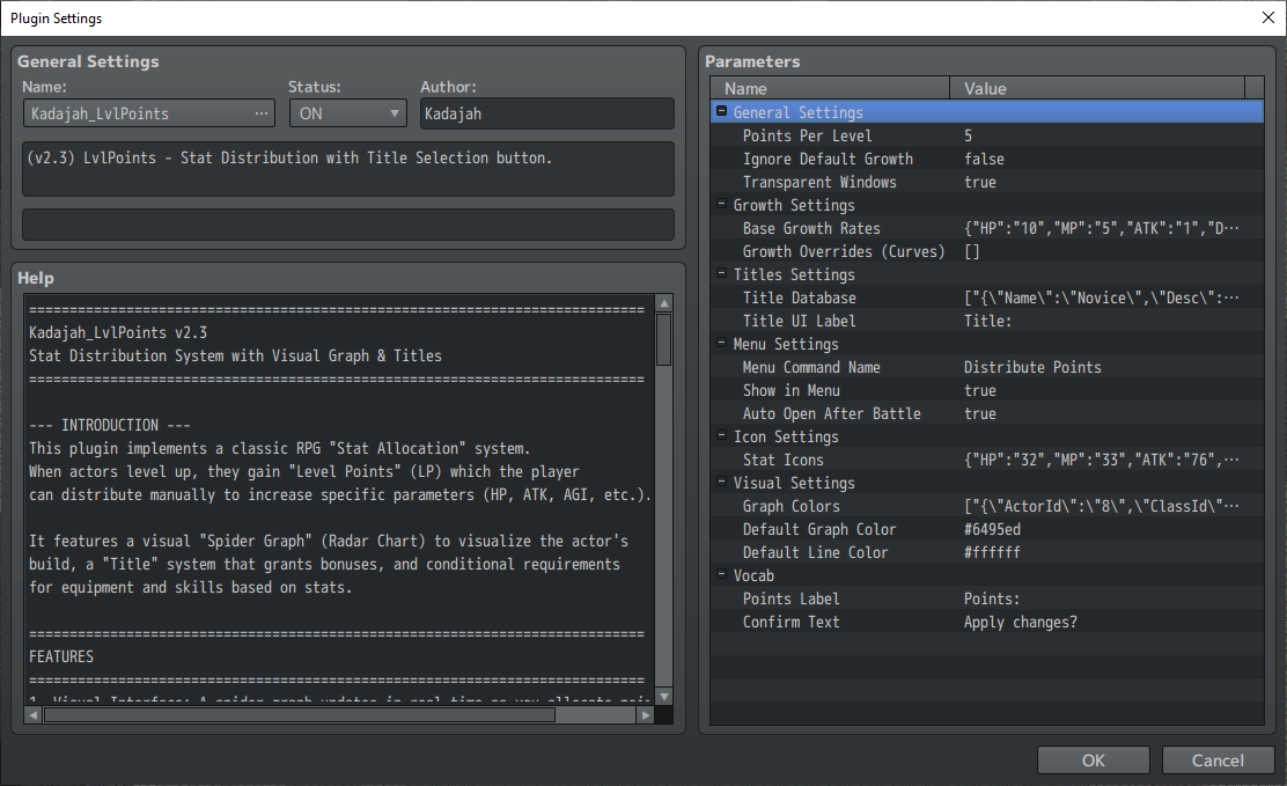
Task: Click the Help vertical scrollbar down arrow
Action: [x=665, y=696]
